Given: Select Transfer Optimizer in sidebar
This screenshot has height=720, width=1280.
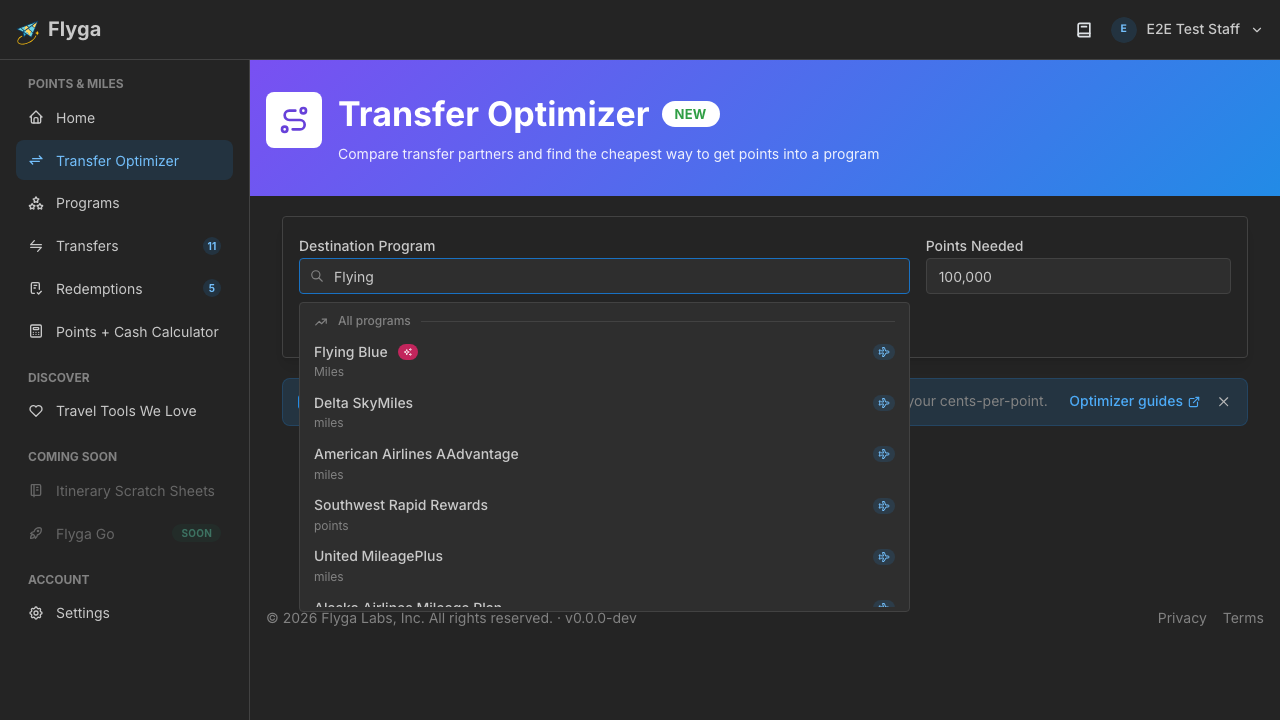Looking at the screenshot, I should (124, 160).
